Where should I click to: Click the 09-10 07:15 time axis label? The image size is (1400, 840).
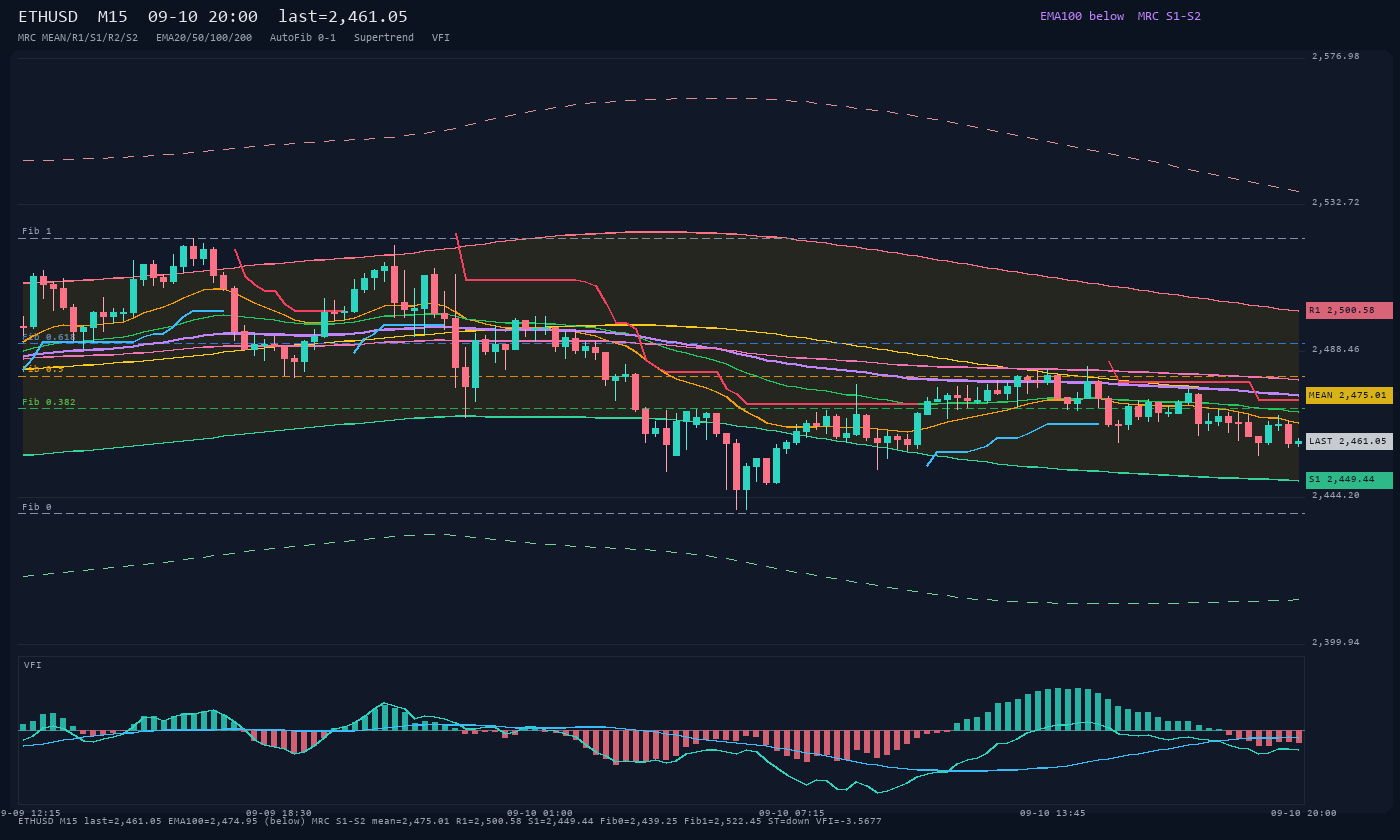pos(792,813)
